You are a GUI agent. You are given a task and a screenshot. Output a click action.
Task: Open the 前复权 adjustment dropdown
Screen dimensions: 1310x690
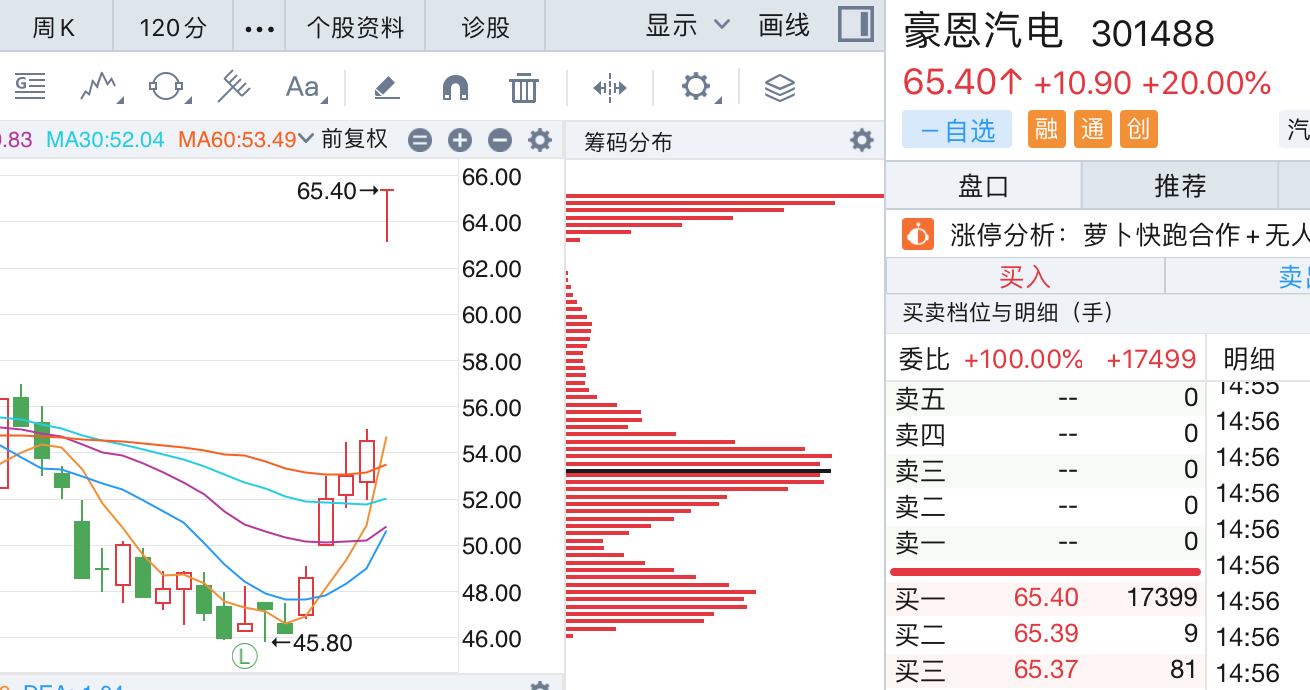point(353,140)
